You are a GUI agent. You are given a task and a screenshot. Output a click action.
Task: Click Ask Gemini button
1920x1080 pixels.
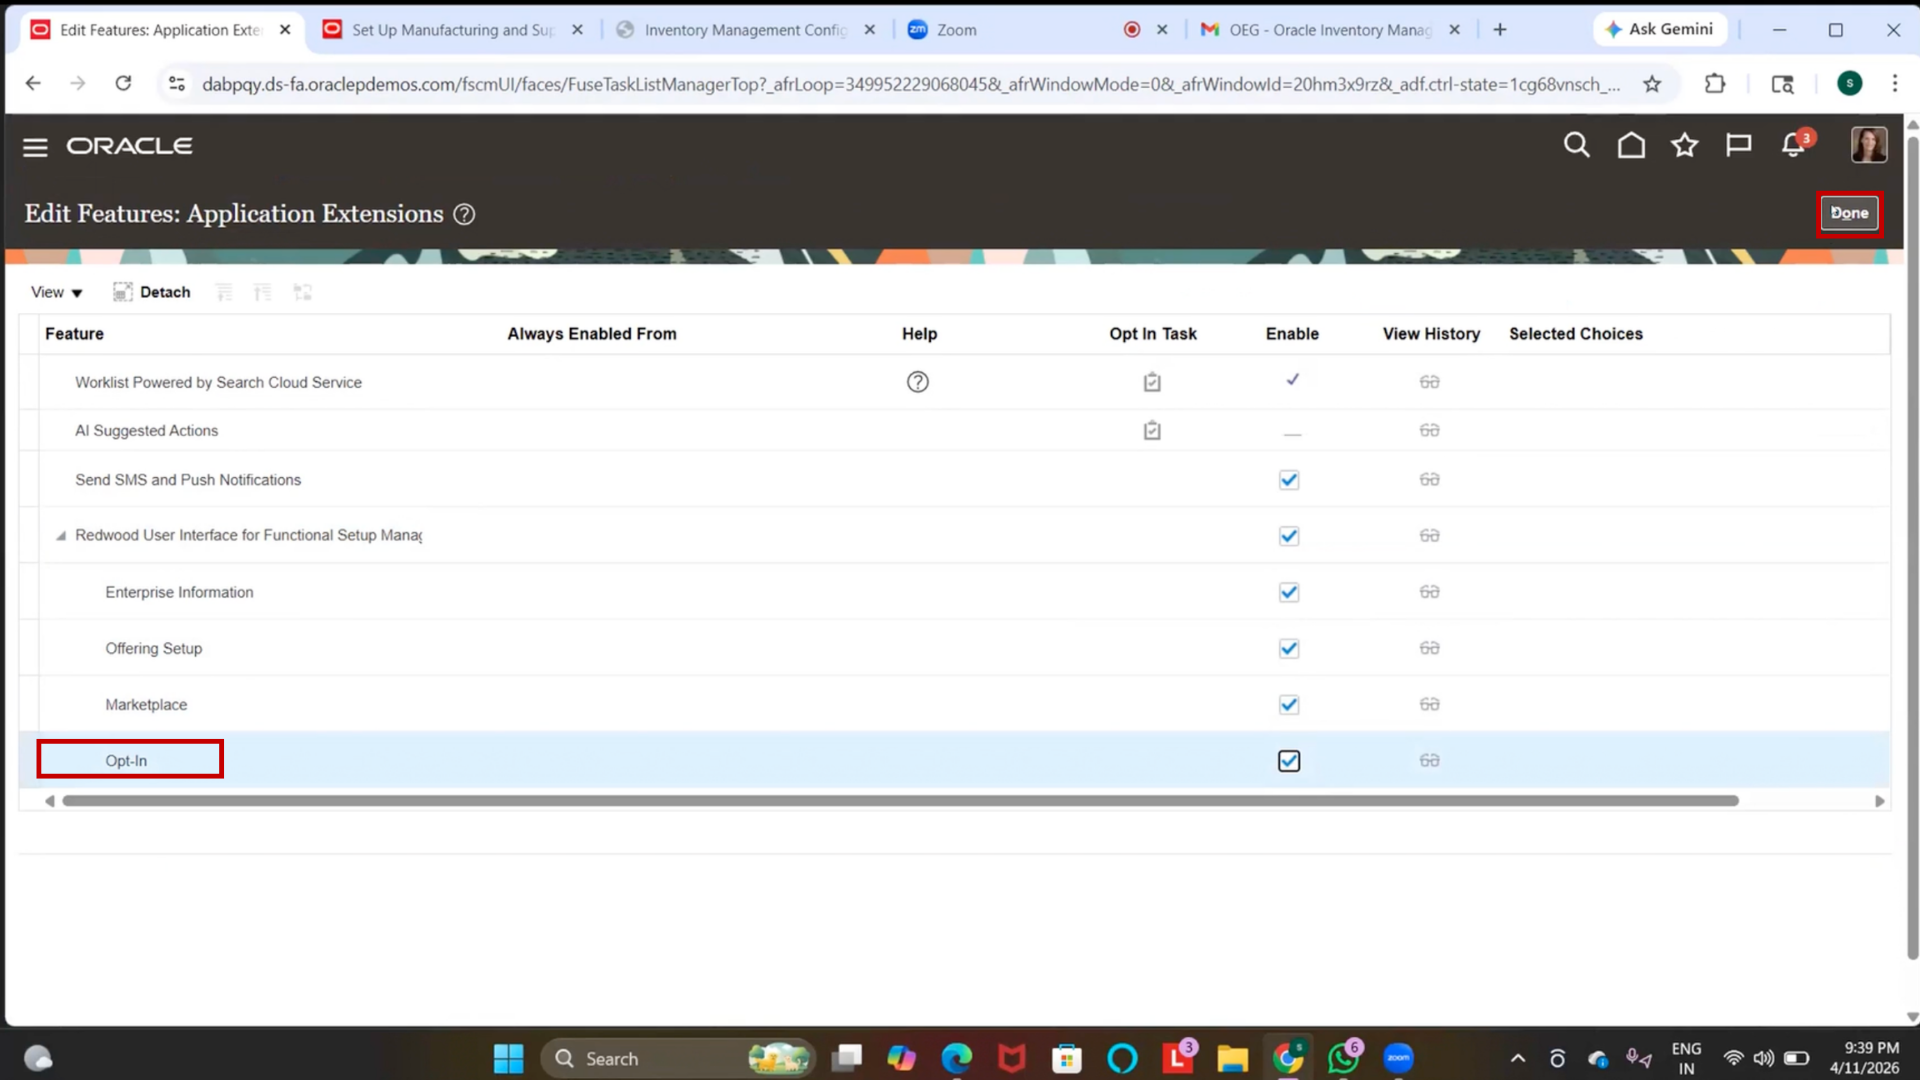coord(1659,29)
